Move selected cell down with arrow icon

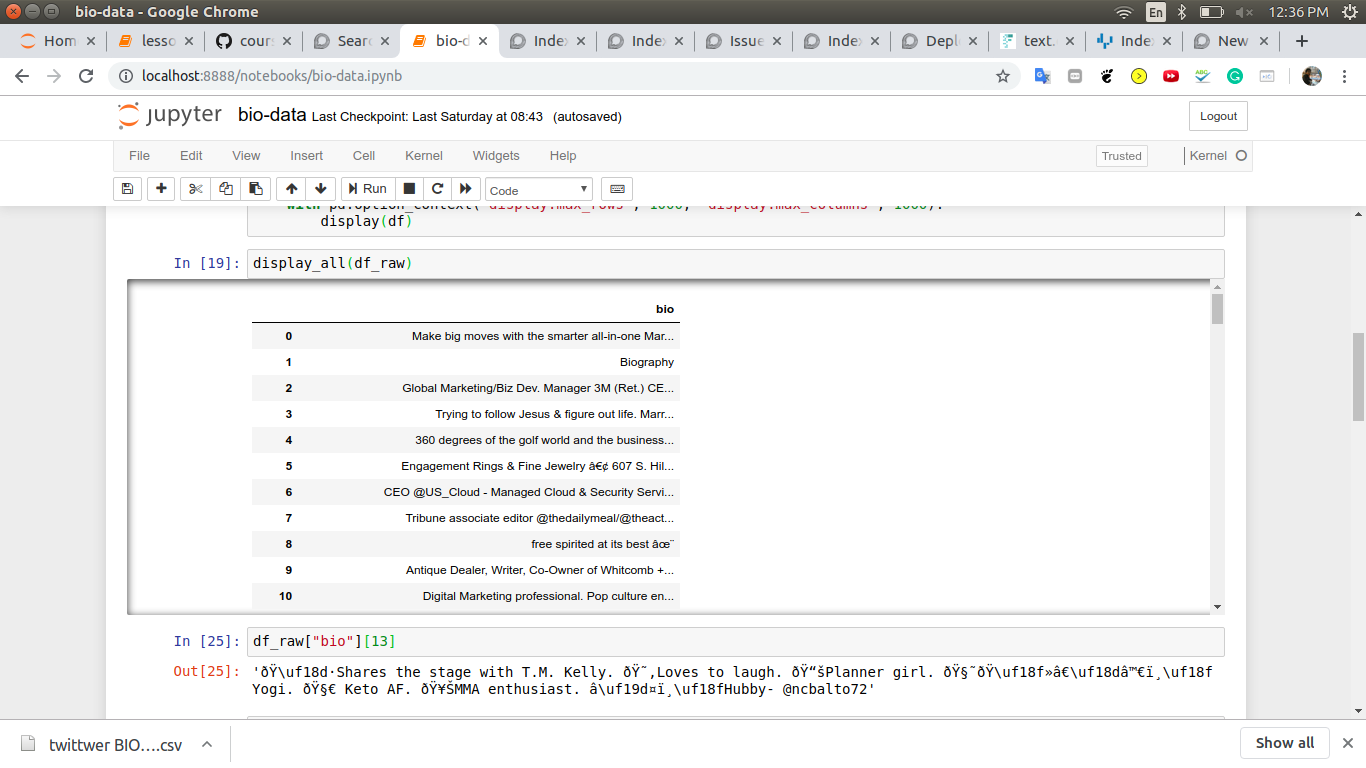(320, 189)
